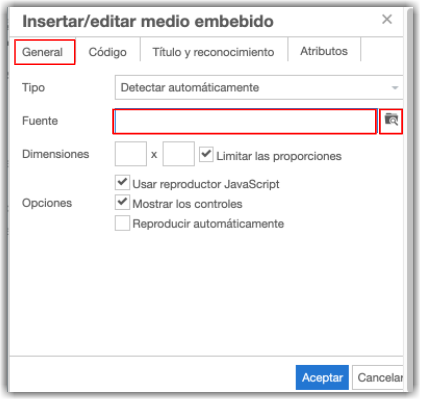
Task: Click the Reproducir automáticamente label text
Action: 208,224
